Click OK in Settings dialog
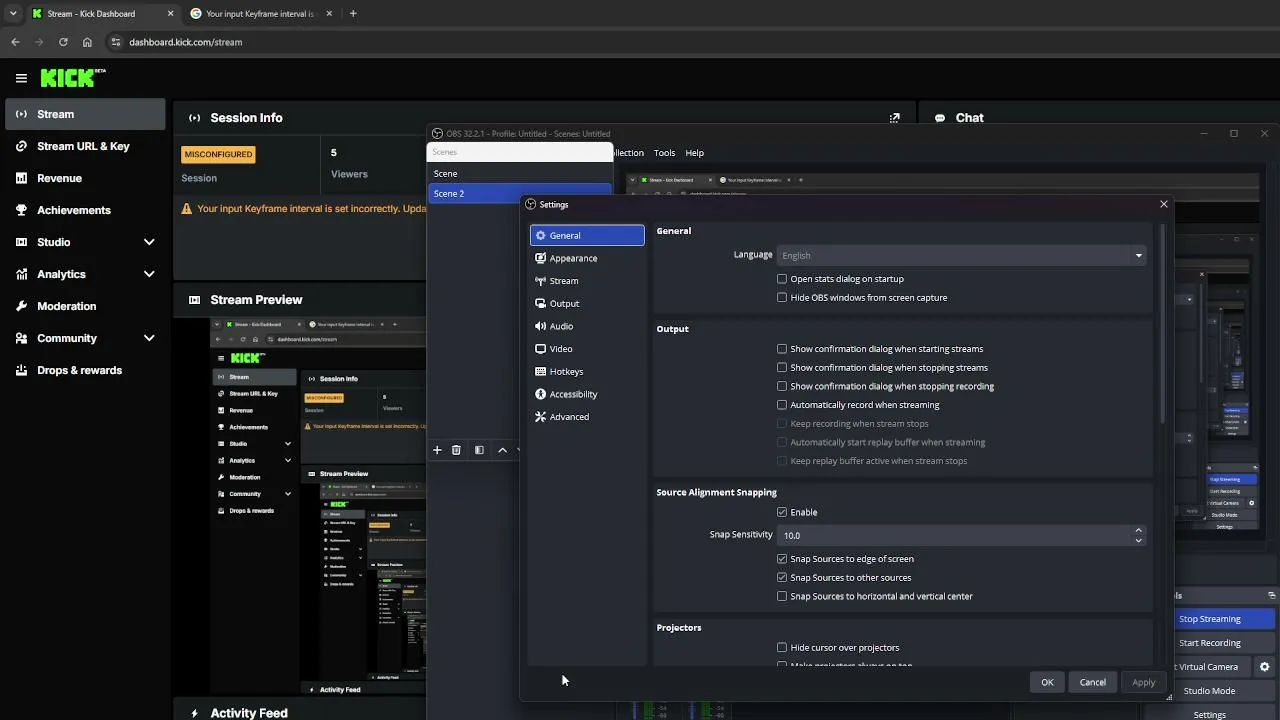The width and height of the screenshot is (1280, 720). coord(1047,682)
